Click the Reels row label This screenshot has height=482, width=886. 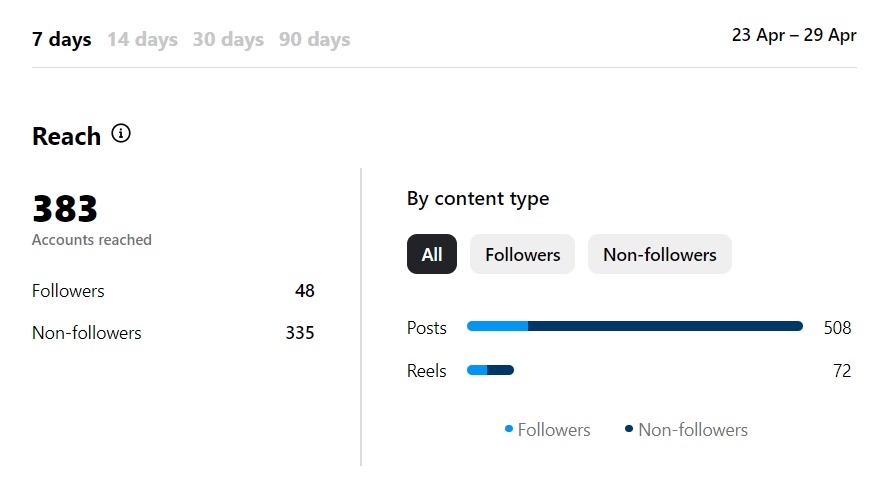pos(427,371)
